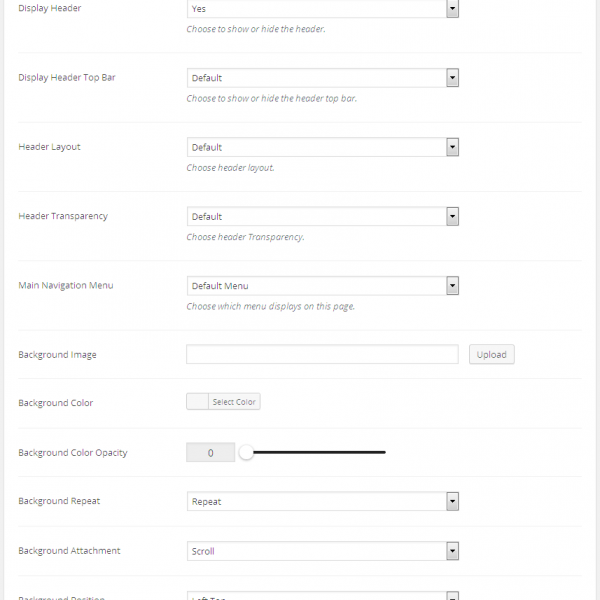Focus the Background Image text field
Viewport: 600px width, 600px height.
322,354
